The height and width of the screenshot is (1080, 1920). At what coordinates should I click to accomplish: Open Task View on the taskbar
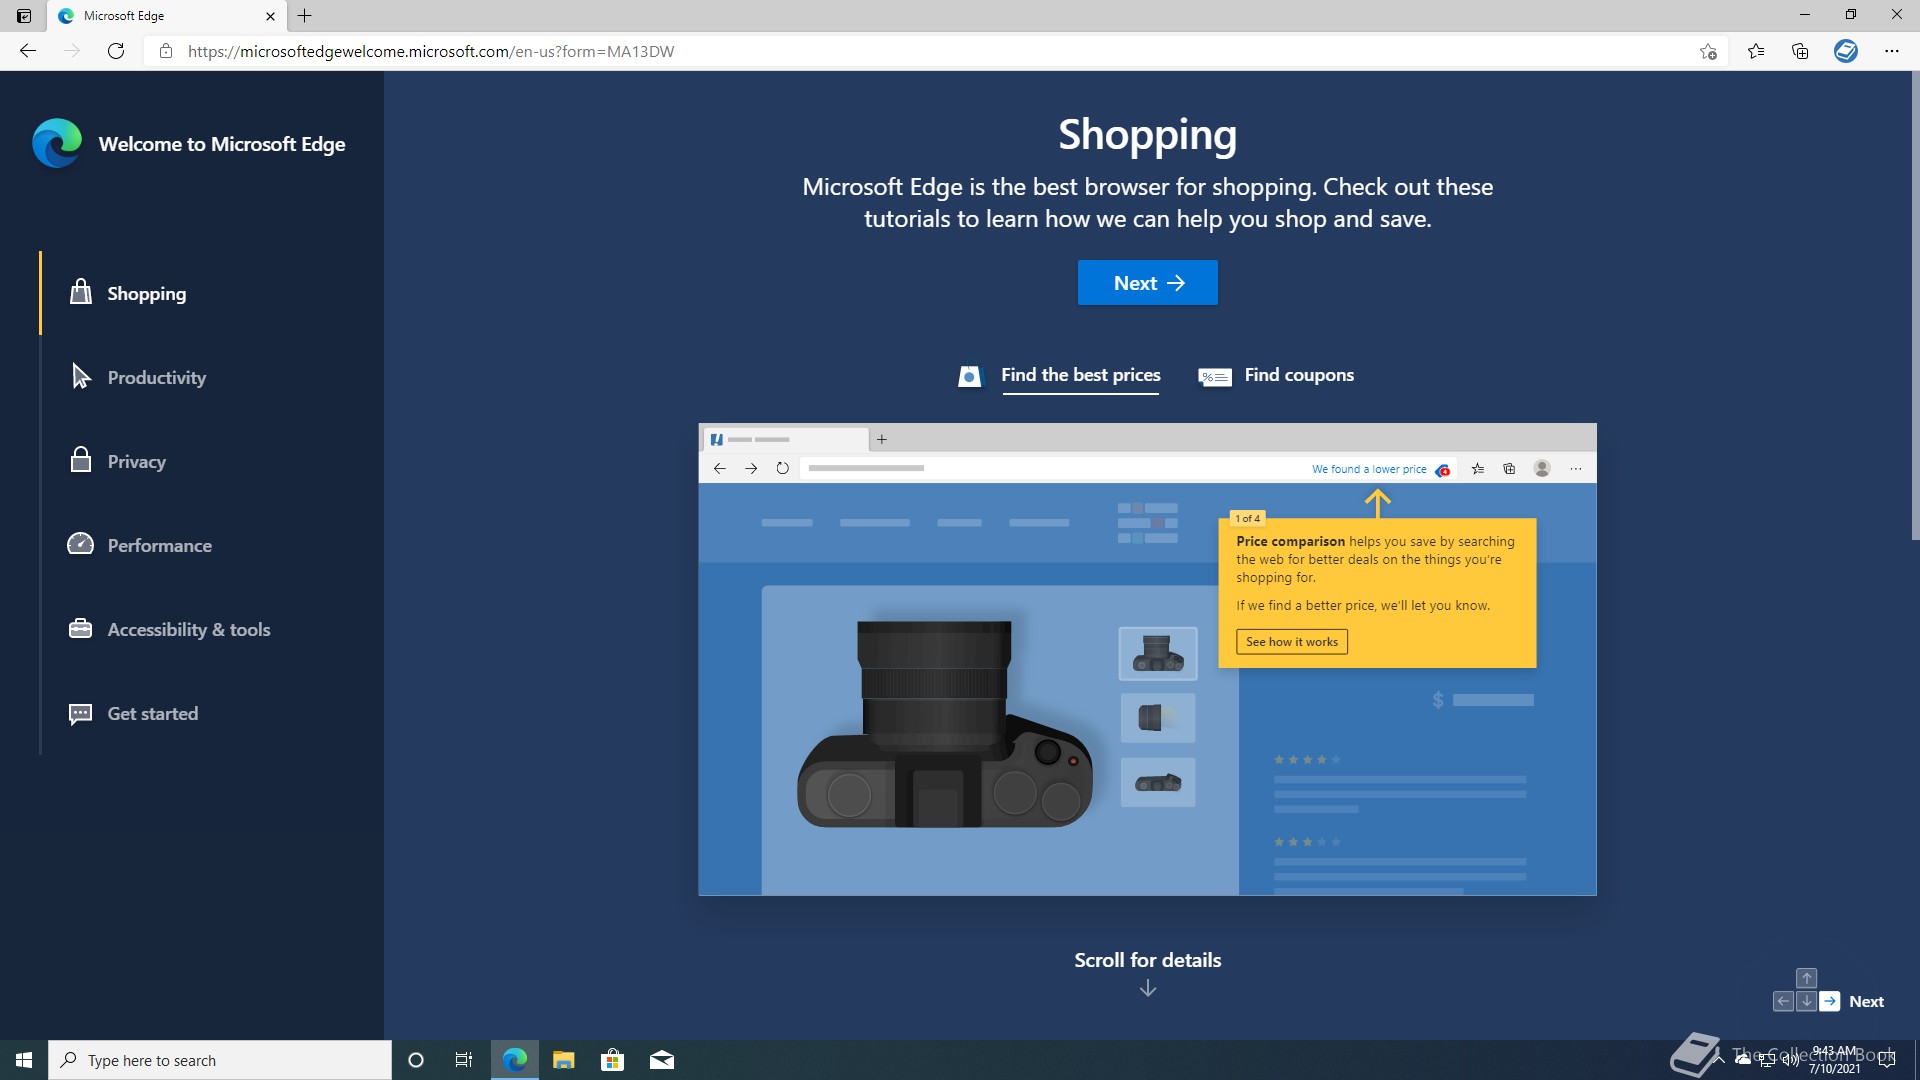(x=464, y=1060)
